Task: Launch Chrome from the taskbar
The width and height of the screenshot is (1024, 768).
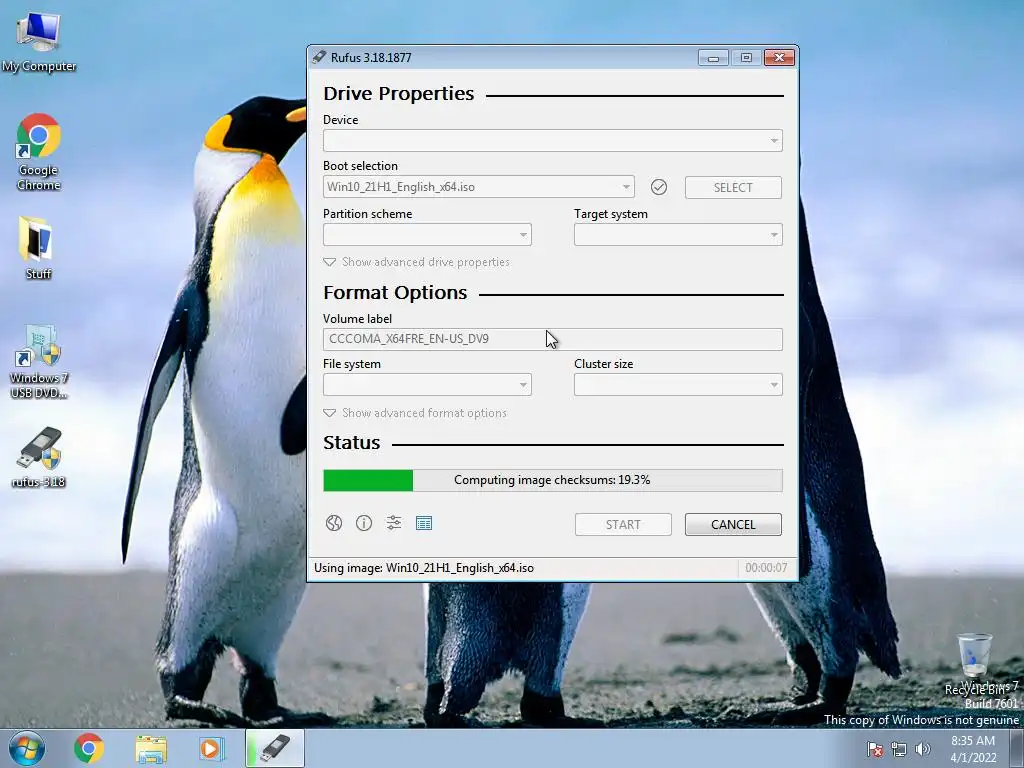Action: pos(89,748)
